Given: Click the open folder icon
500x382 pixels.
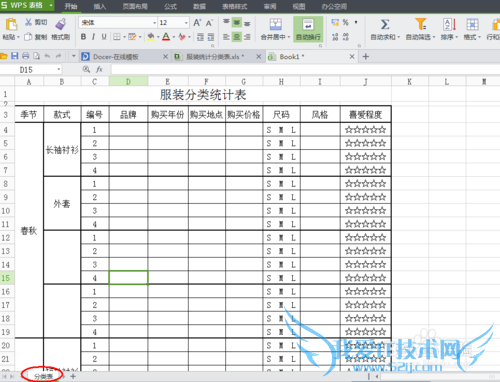Looking at the screenshot, I should pos(4,56).
